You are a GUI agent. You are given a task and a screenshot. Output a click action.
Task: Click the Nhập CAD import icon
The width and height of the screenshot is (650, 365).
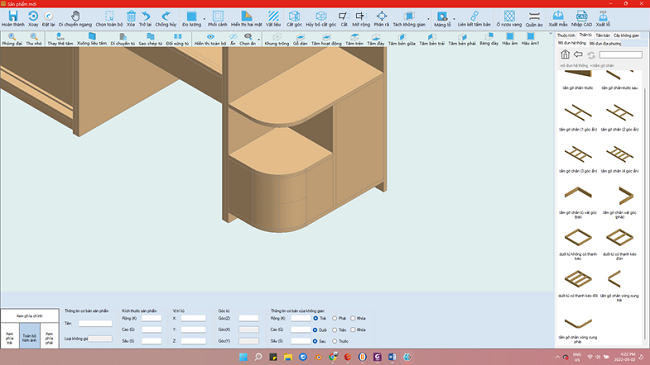(x=582, y=16)
